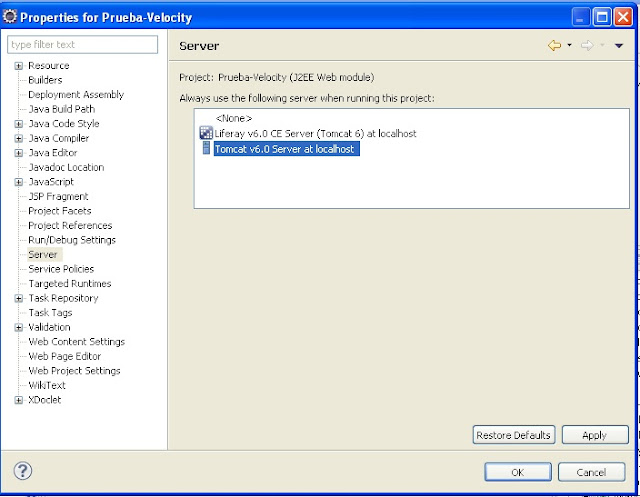Viewport: 640px width, 497px height.
Task: Go to Java Build Path settings
Action: click(x=61, y=109)
